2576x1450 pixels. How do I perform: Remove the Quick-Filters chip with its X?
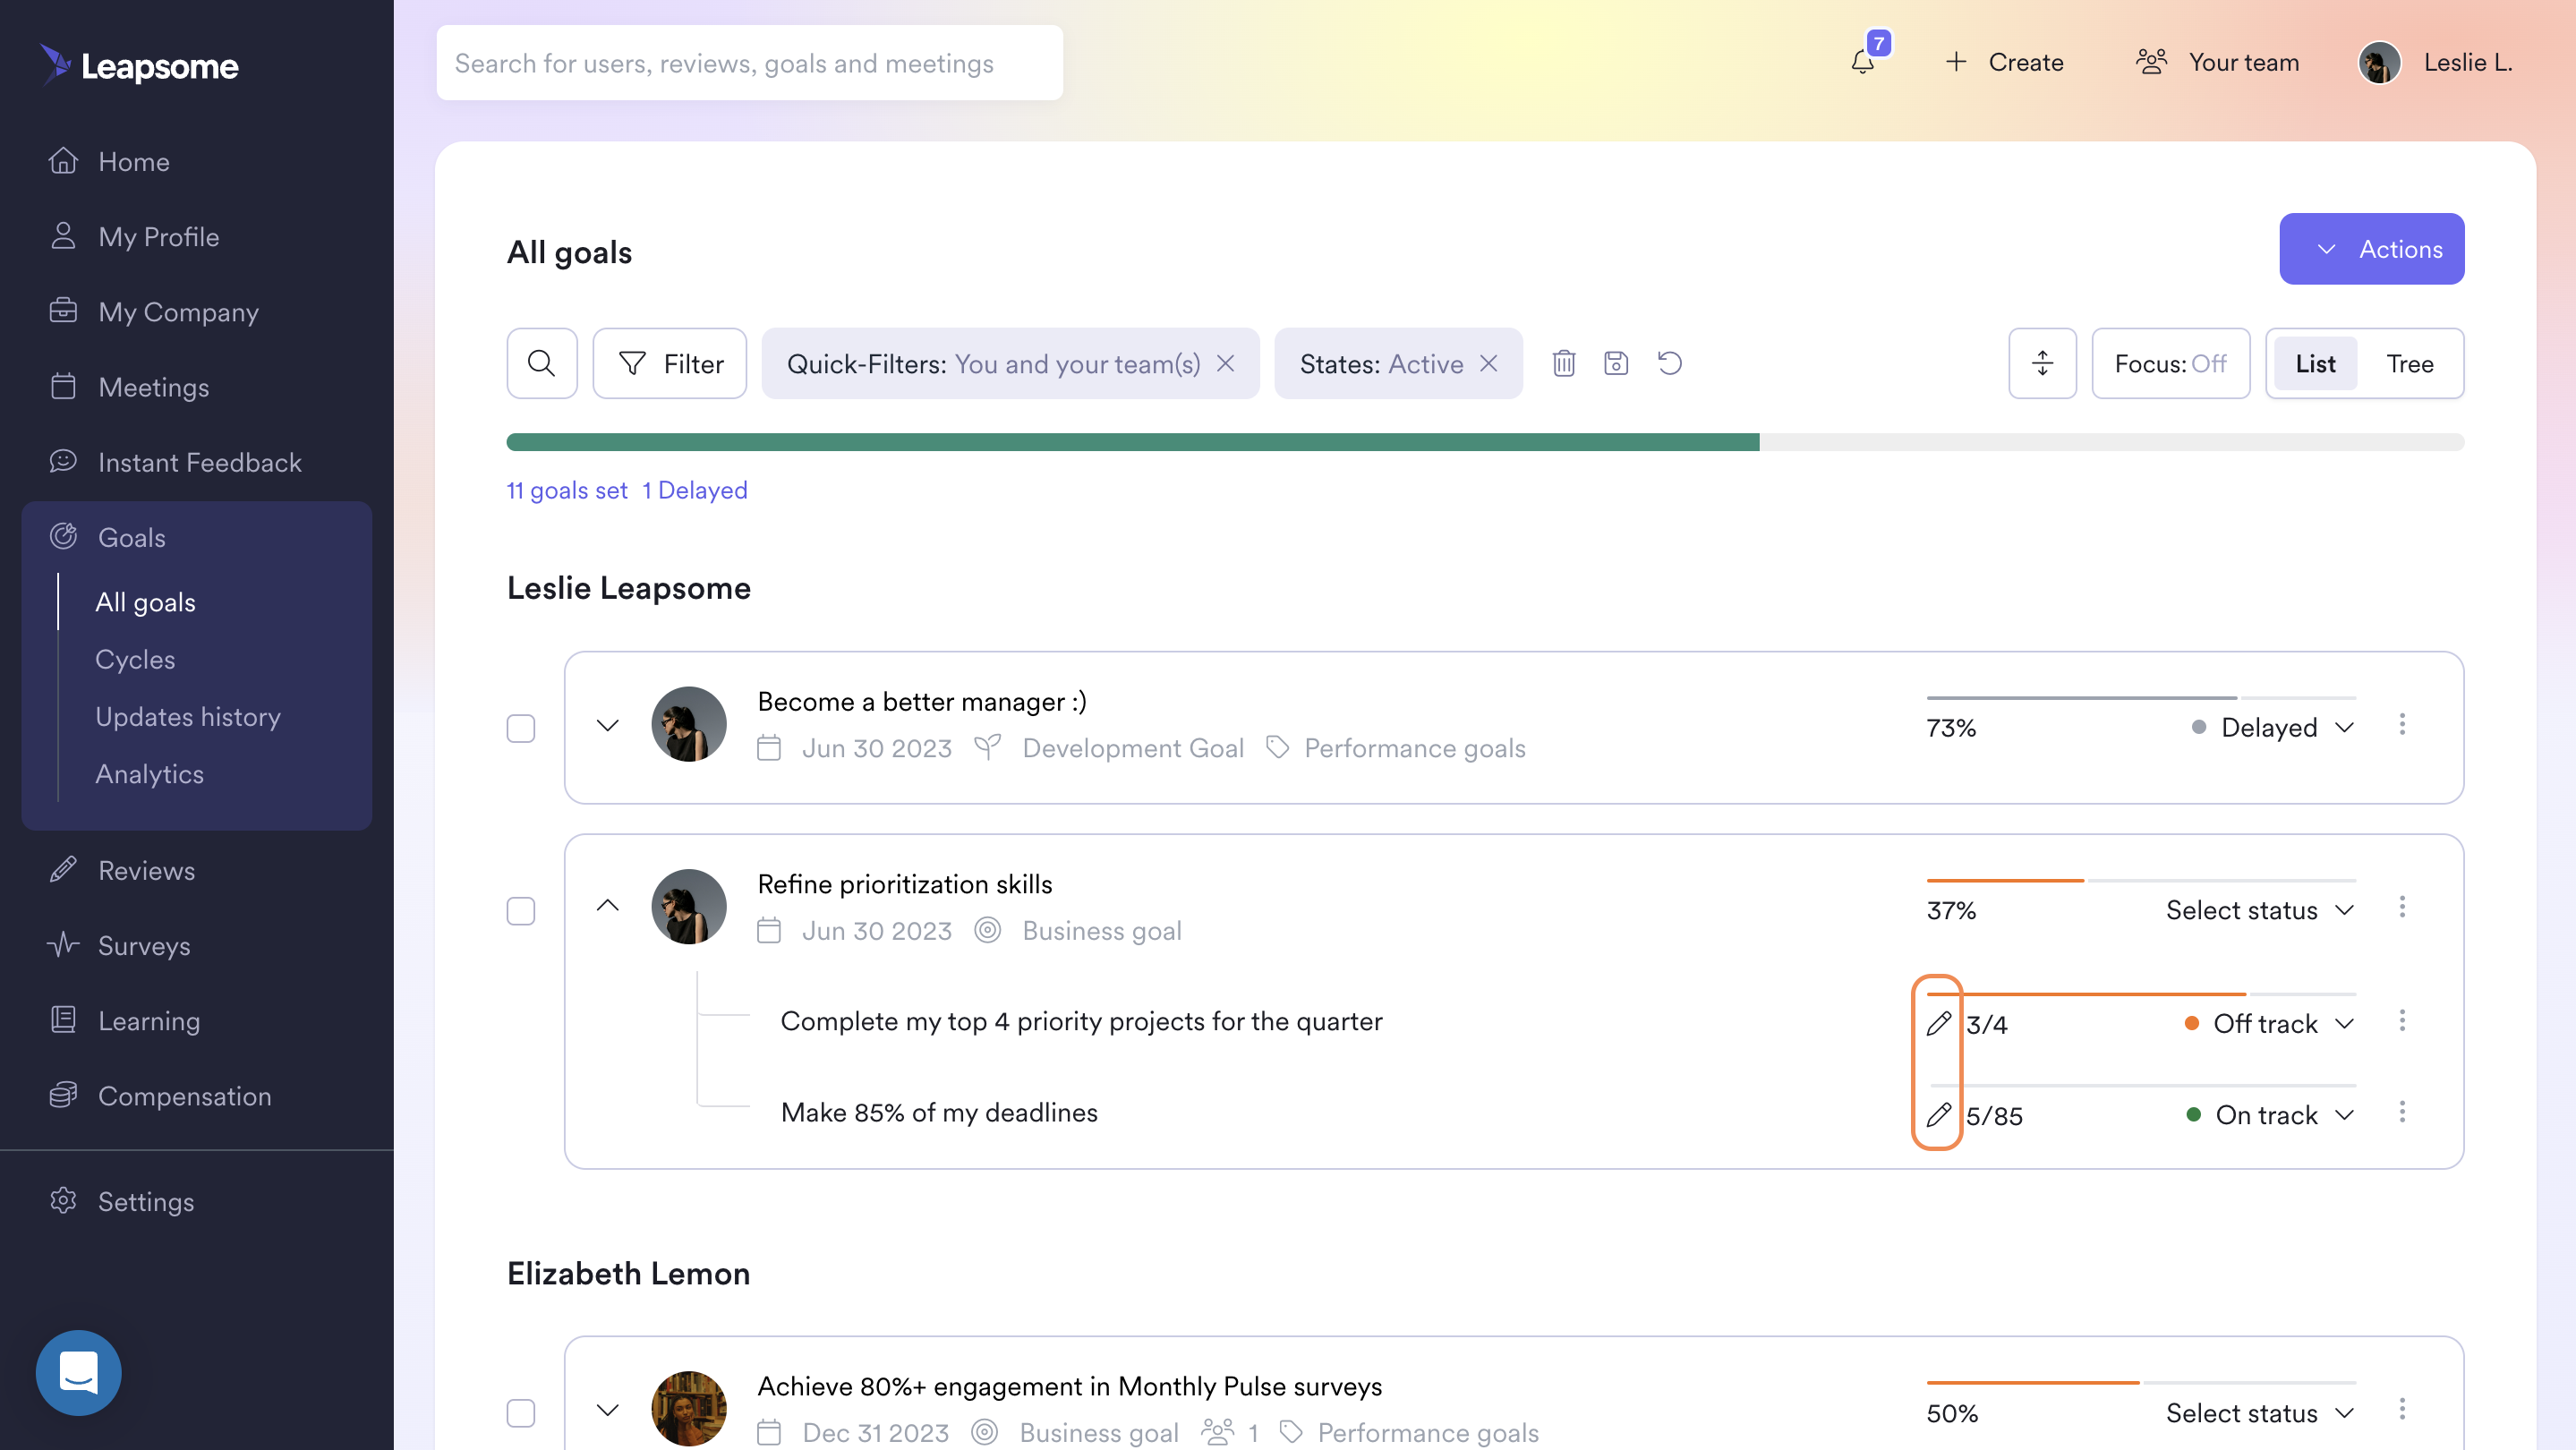1225,363
